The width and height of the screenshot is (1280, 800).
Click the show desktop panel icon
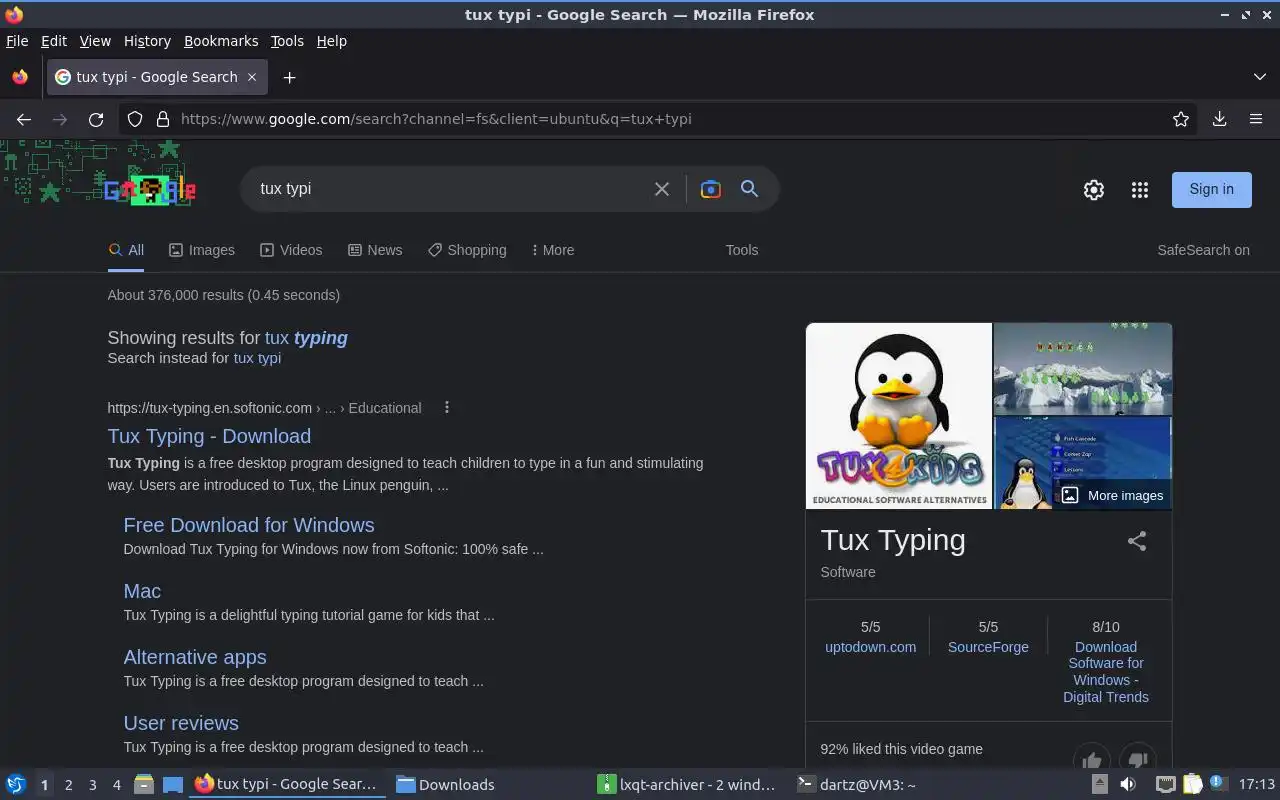pos(173,784)
